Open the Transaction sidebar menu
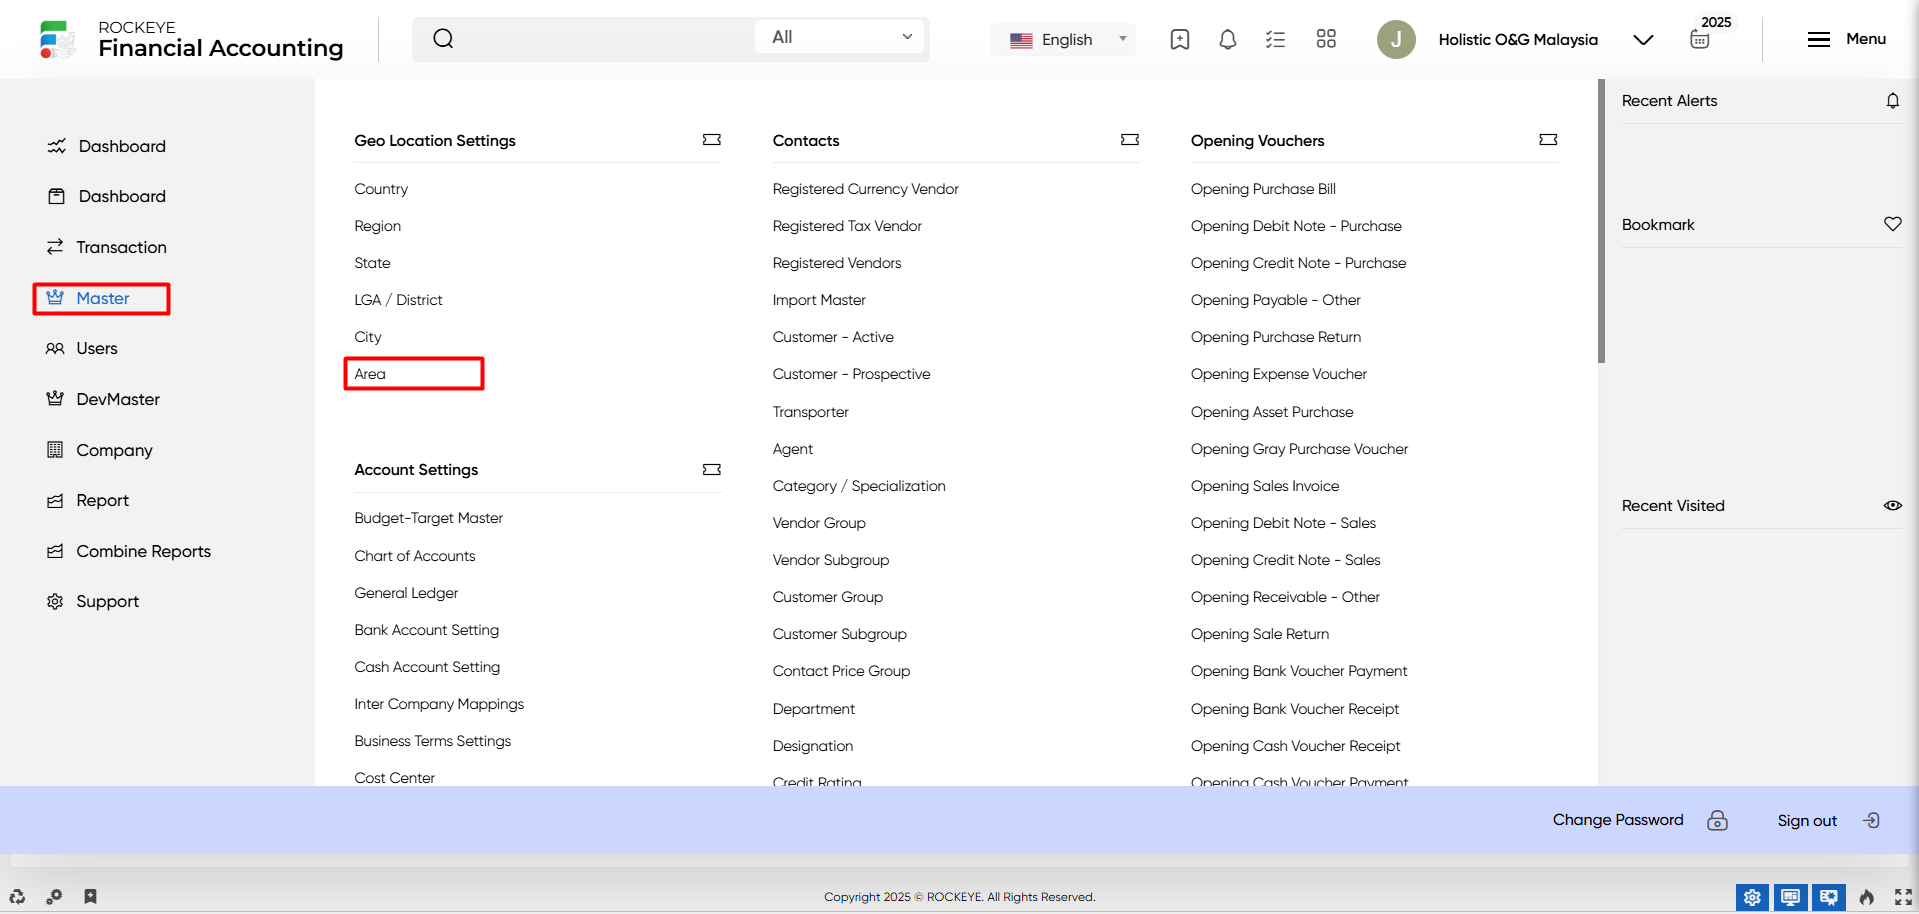Screen dimensions: 1919x914 coord(106,247)
